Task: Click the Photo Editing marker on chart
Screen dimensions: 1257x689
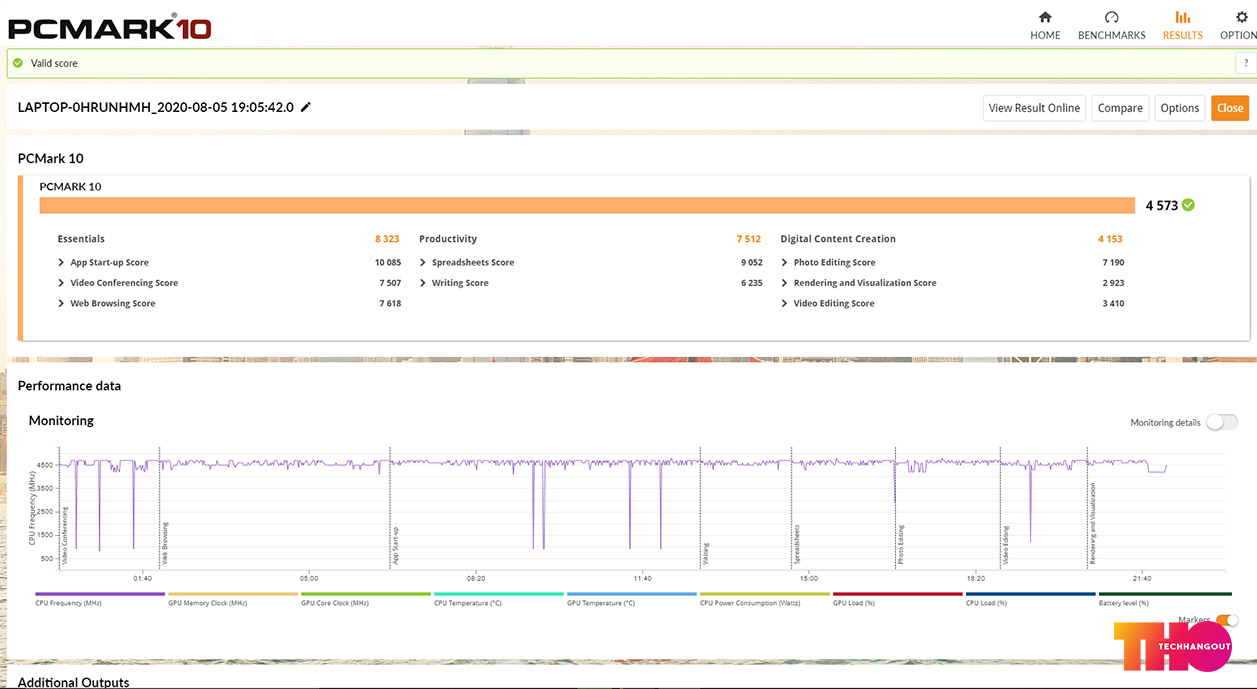Action: pos(901,546)
